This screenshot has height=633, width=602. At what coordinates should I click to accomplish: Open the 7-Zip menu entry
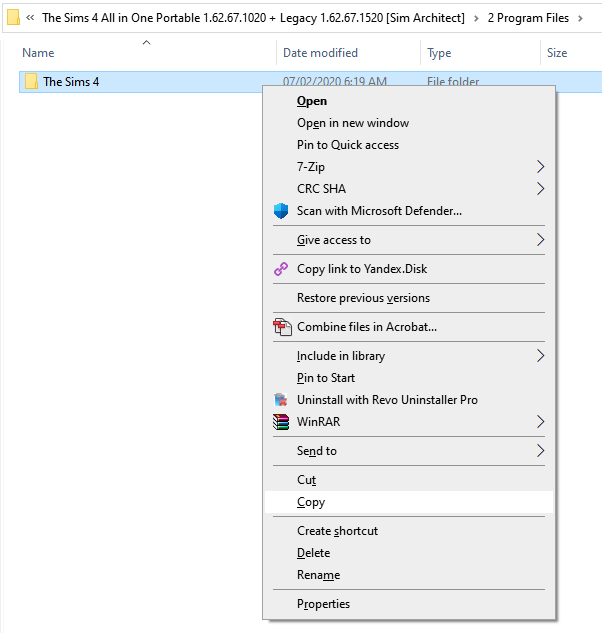(x=409, y=167)
